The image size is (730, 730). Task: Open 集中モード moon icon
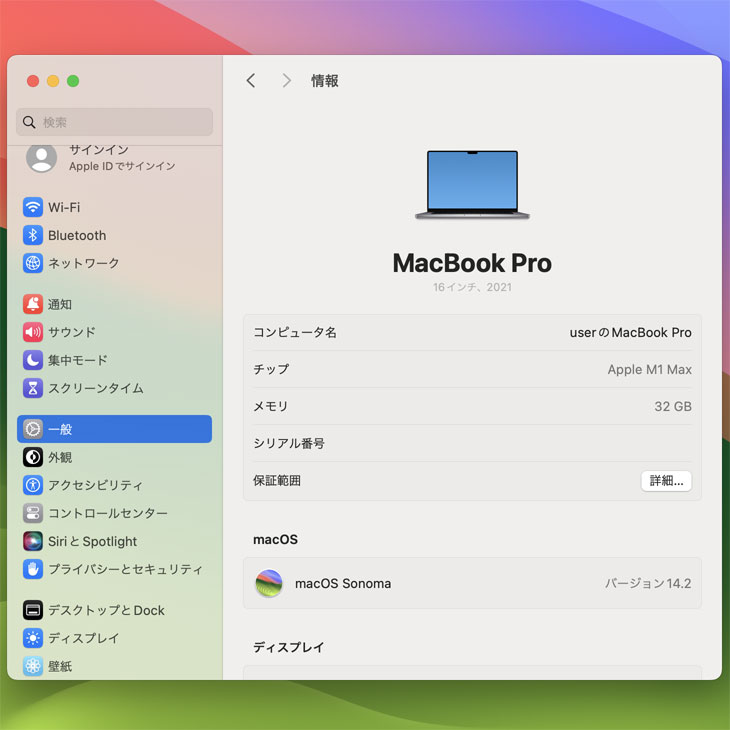(x=33, y=360)
